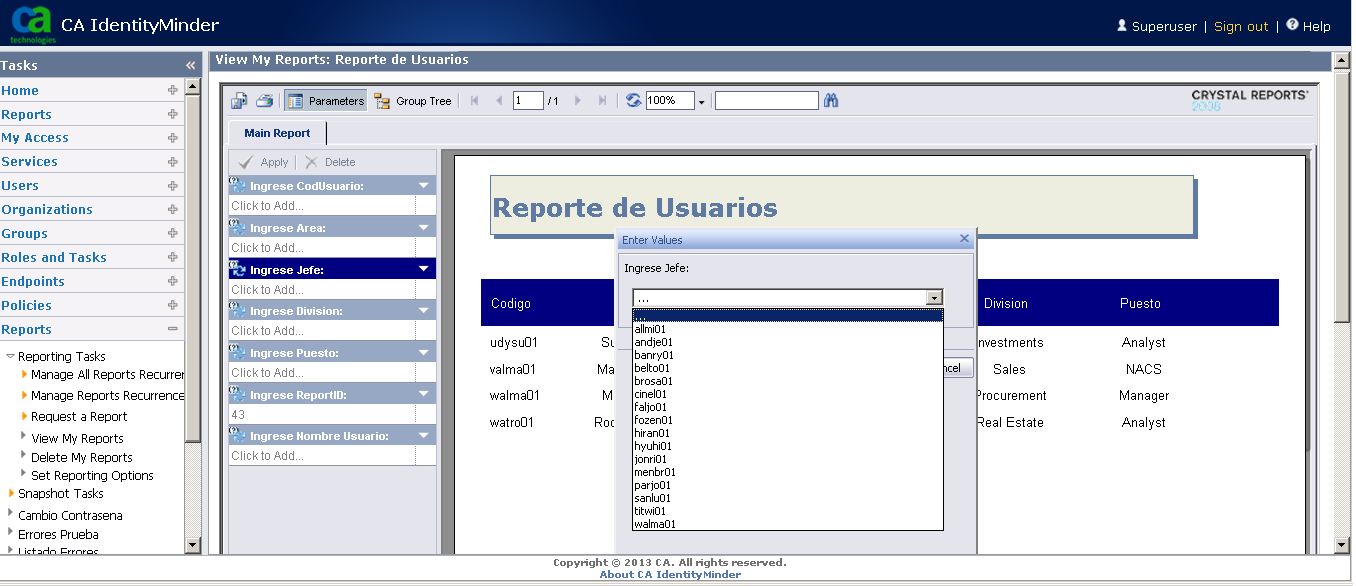This screenshot has height=586, width=1356.
Task: Expand the Endpoints plus icon
Action: [173, 282]
